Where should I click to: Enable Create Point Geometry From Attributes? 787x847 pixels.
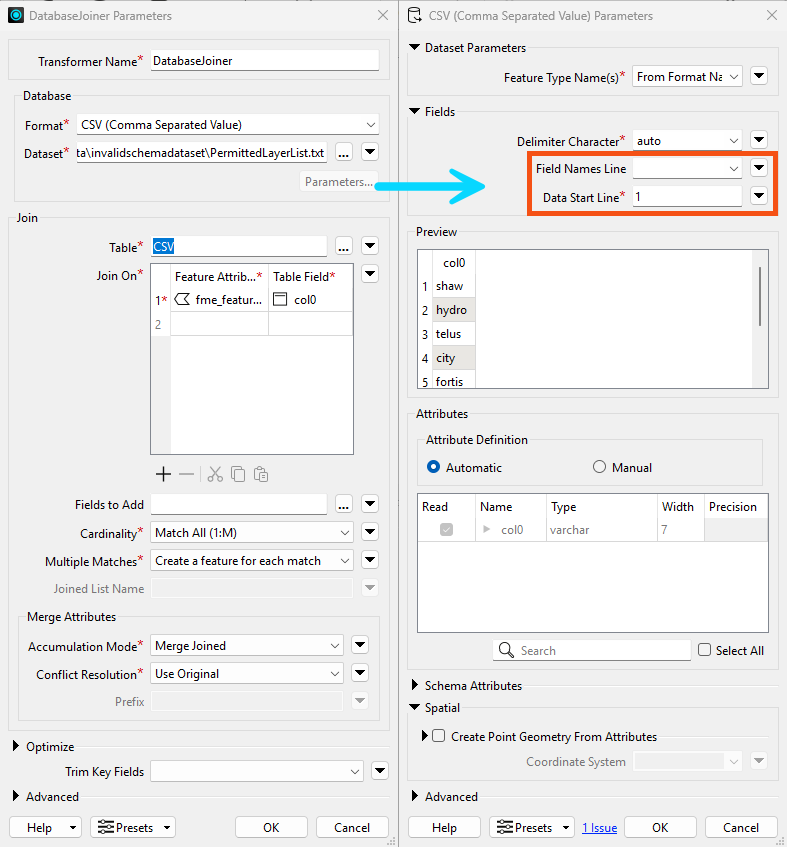pyautogui.click(x=439, y=736)
